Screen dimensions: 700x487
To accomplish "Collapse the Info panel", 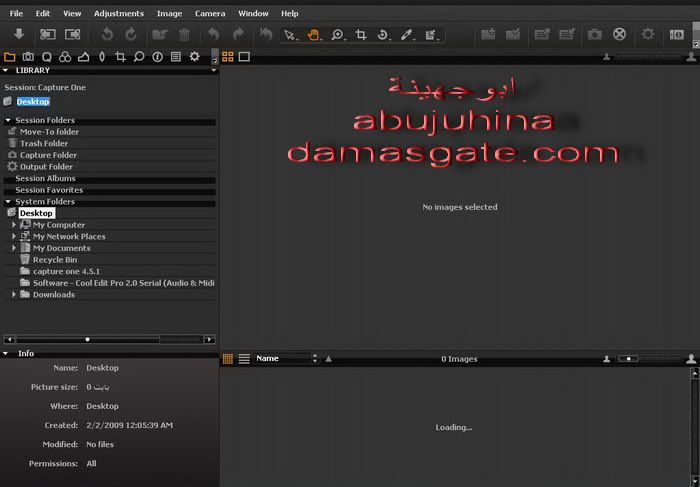I will (5, 354).
